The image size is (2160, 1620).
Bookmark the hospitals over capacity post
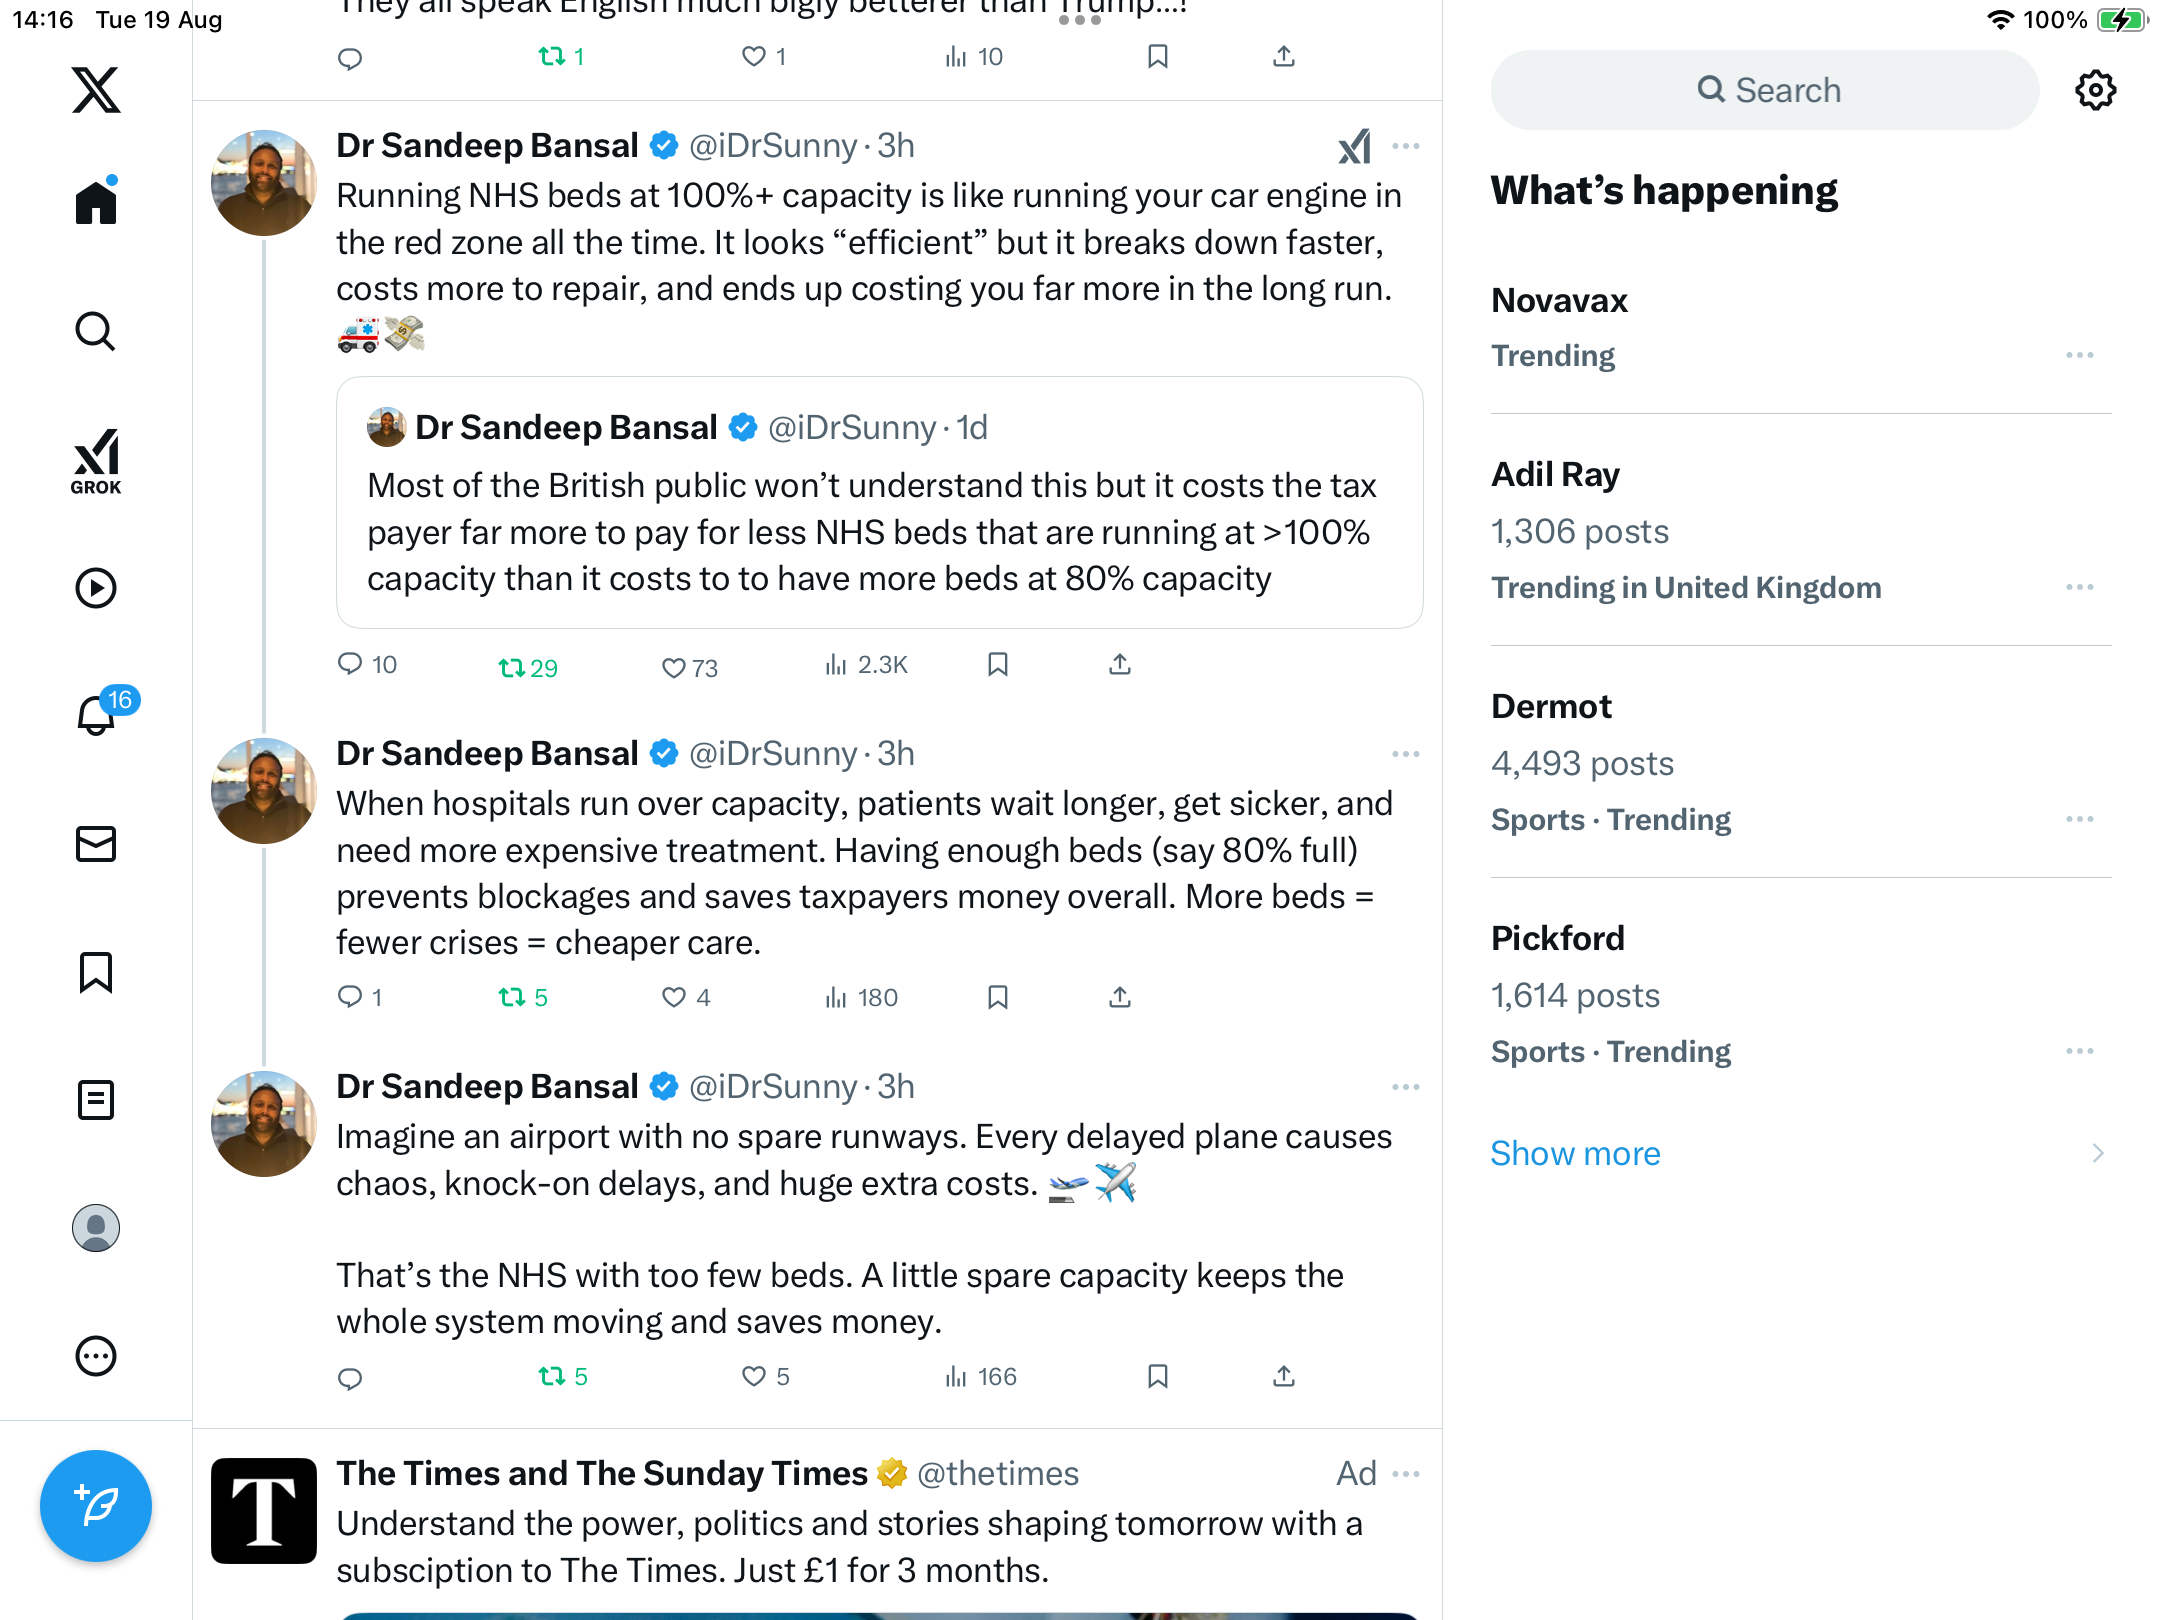pos(997,997)
